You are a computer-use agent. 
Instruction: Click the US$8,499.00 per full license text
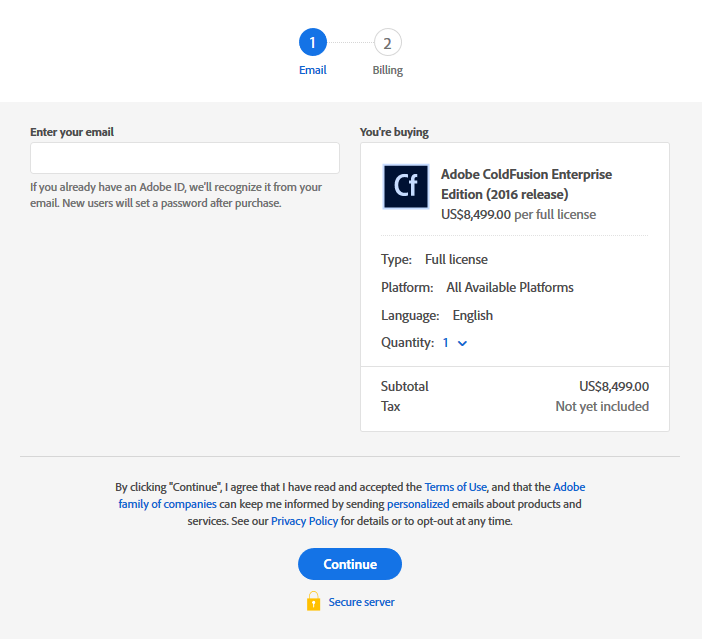pyautogui.click(x=518, y=214)
